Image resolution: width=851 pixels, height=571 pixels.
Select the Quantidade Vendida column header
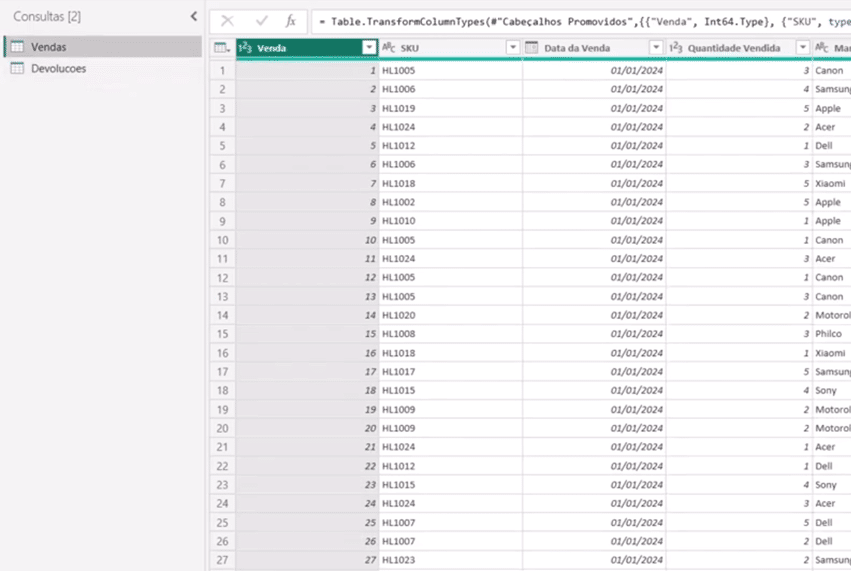[x=739, y=48]
